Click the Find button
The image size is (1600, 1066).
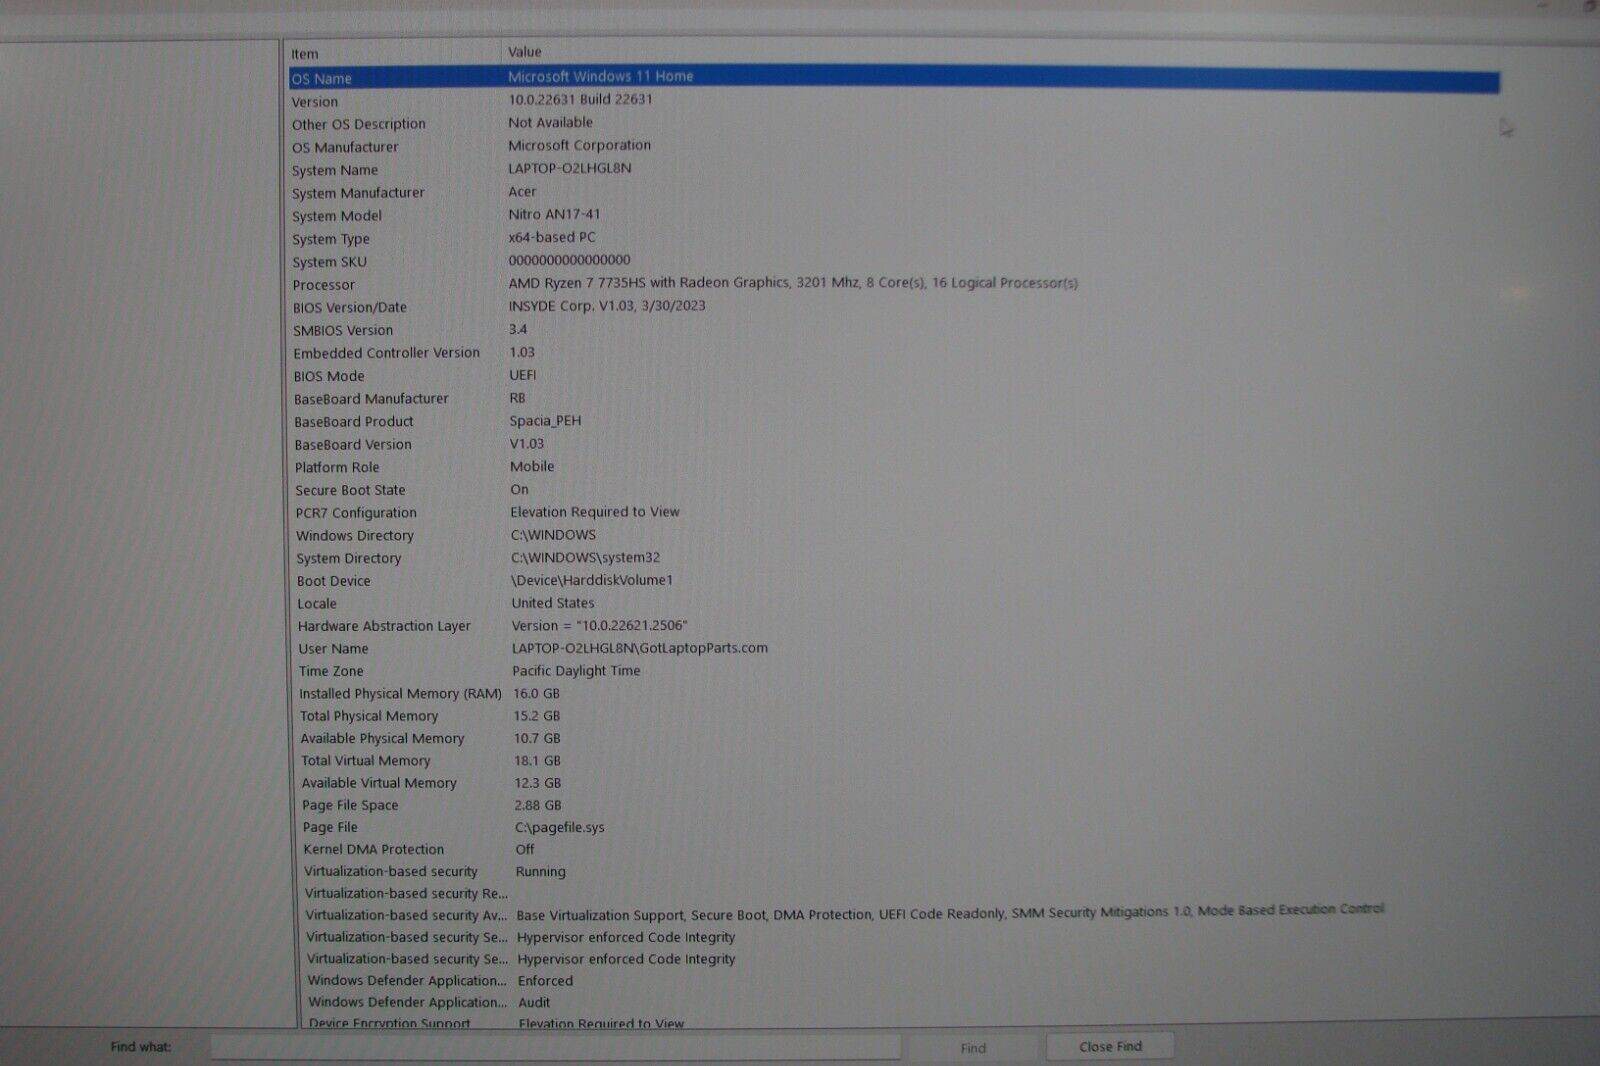pos(972,1048)
